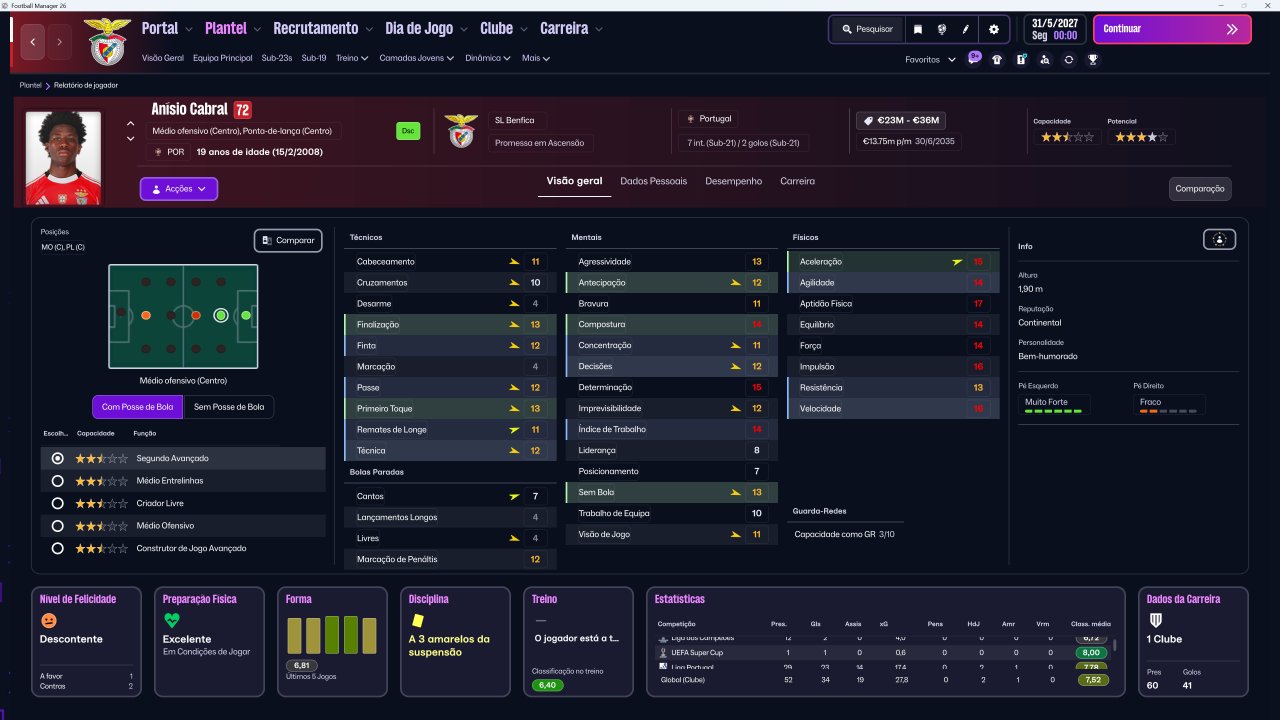
Task: Click the trophy icon in favorites bar
Action: [x=1093, y=59]
